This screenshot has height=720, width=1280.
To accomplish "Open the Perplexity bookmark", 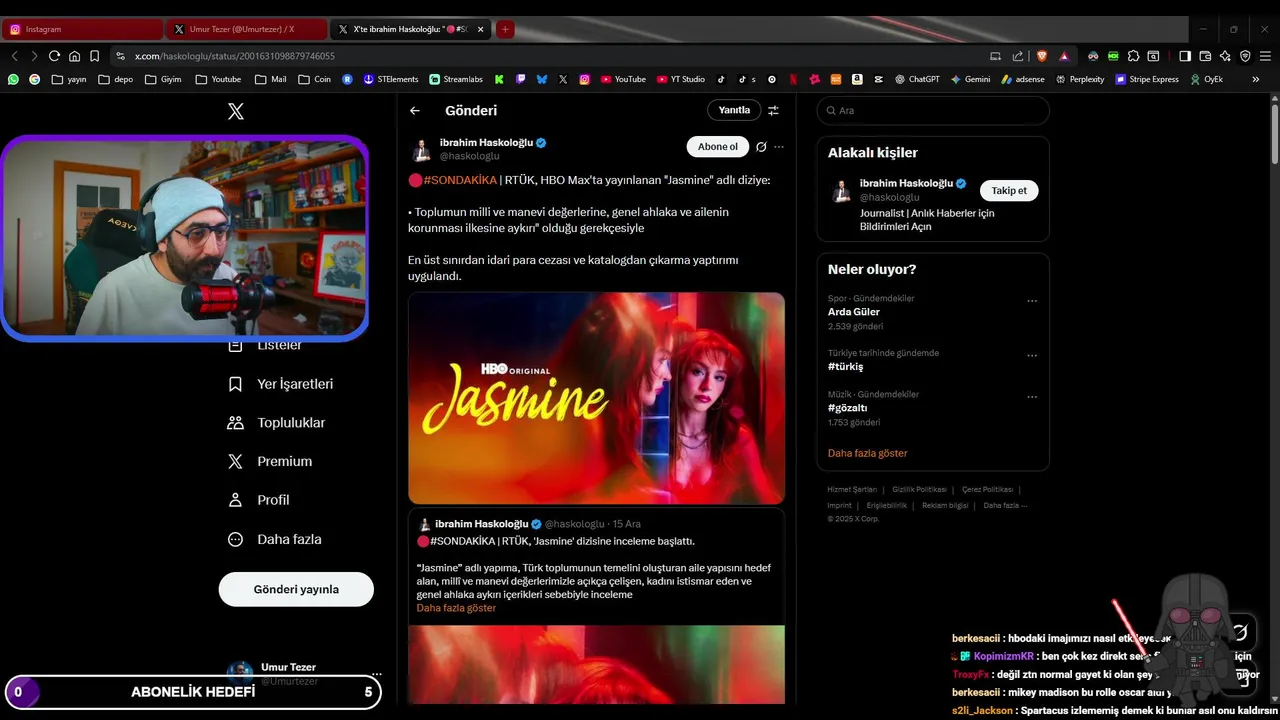I will click(1079, 79).
